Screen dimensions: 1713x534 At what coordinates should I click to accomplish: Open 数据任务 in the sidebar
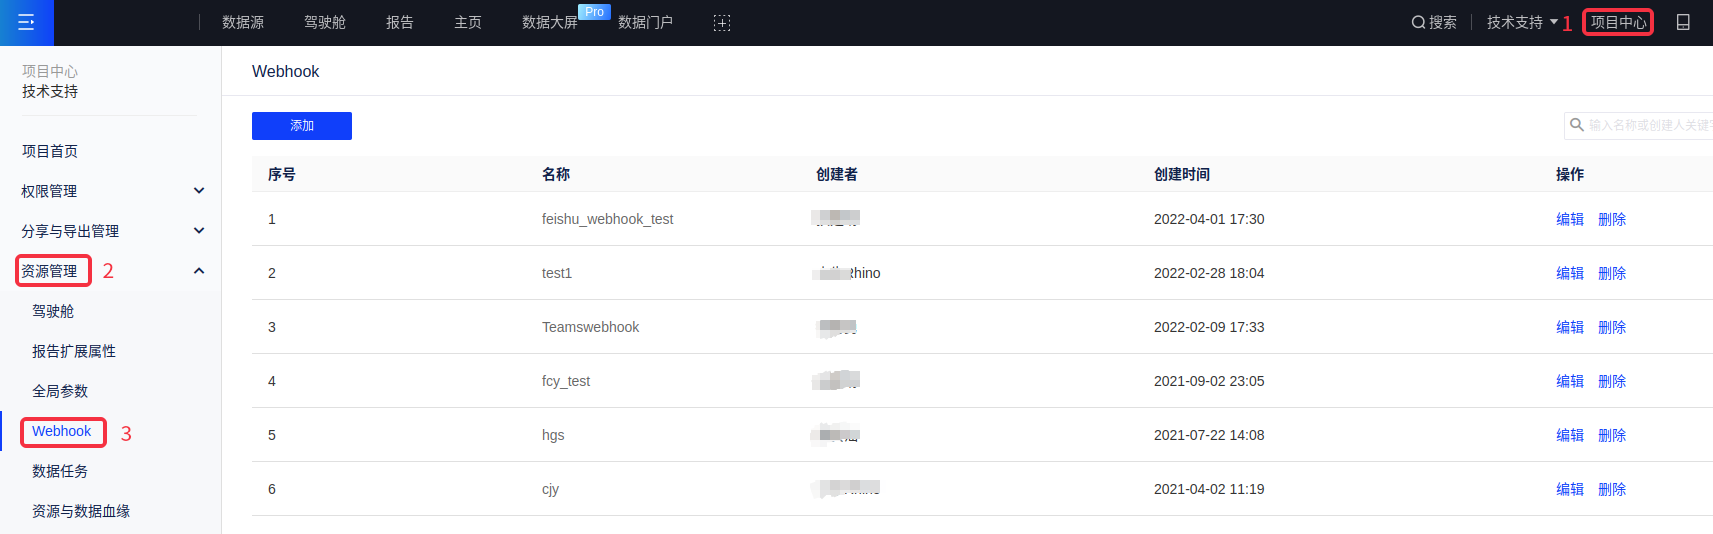click(x=60, y=471)
